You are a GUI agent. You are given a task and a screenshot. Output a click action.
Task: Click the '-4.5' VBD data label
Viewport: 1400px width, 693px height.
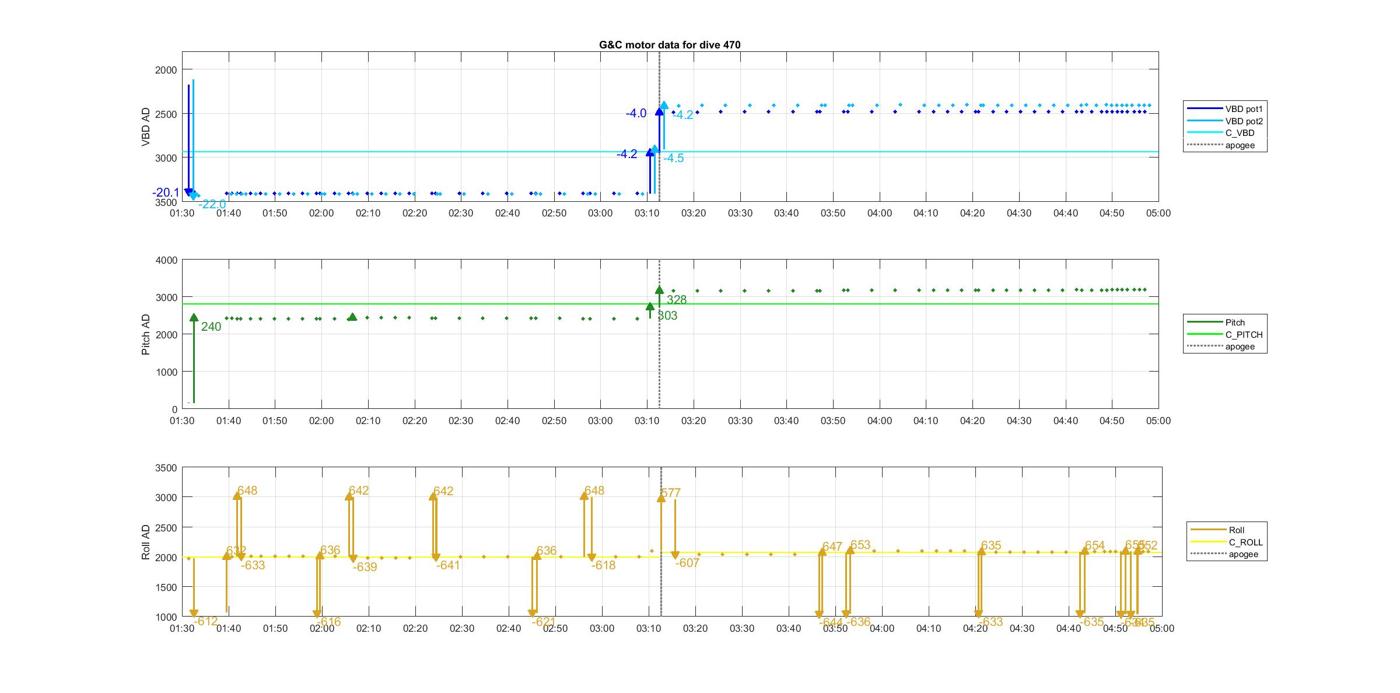coord(673,158)
